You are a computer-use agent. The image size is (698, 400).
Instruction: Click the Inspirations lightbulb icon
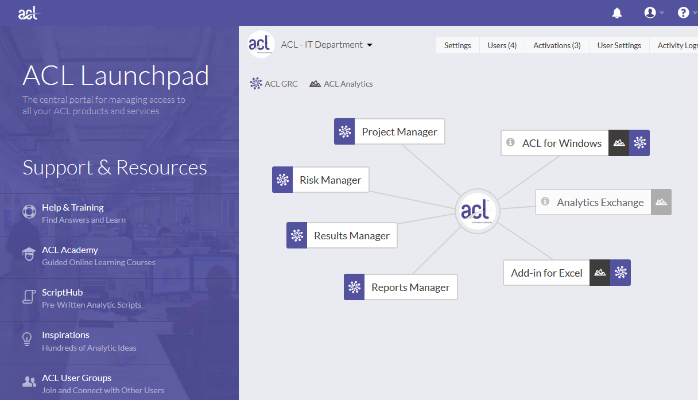coord(27,339)
